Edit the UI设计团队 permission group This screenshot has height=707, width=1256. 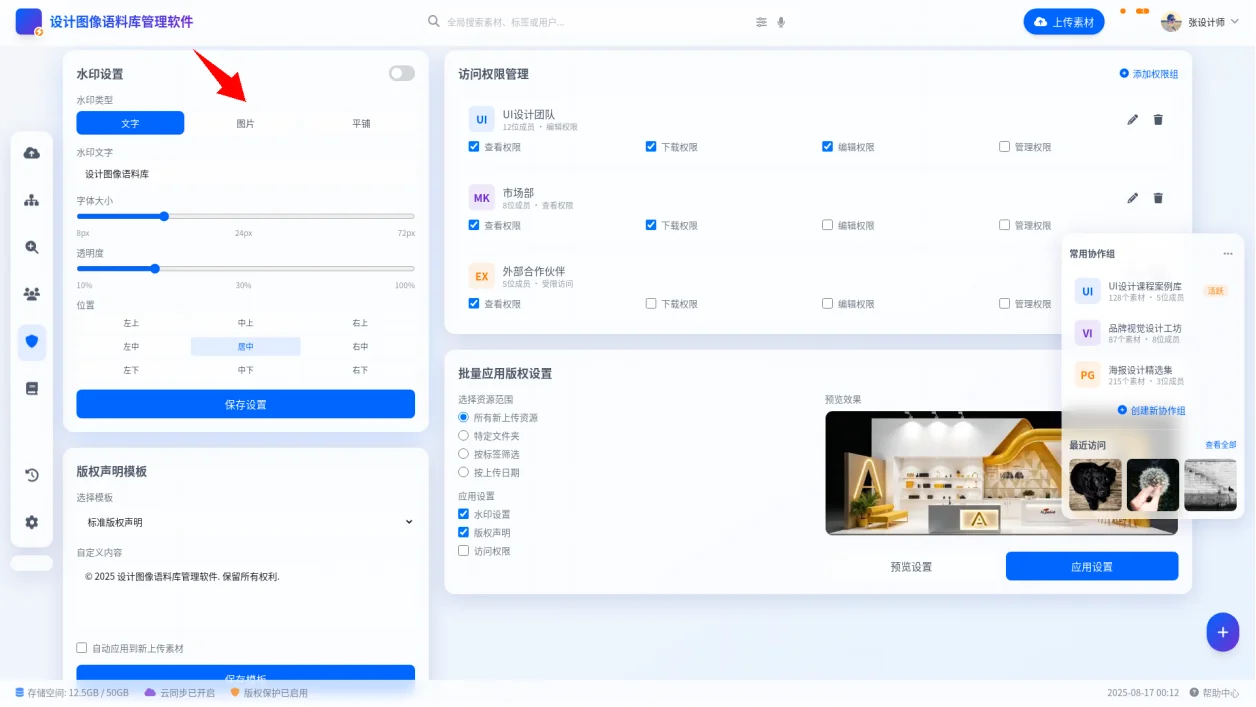click(x=1133, y=120)
